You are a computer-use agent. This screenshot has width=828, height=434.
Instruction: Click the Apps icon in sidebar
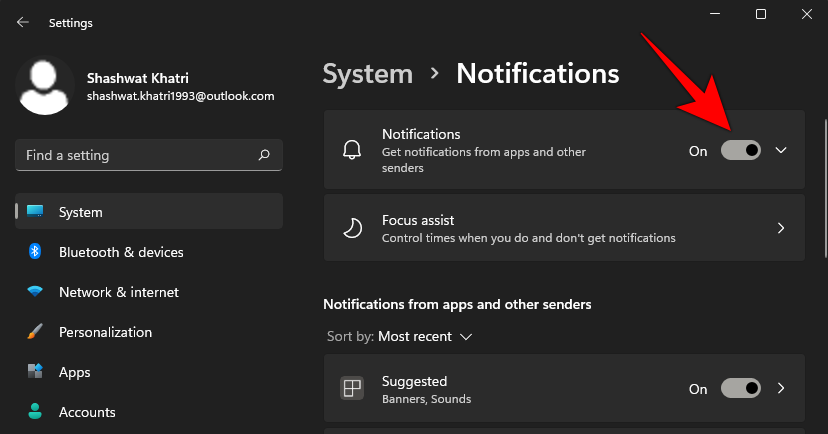tap(35, 371)
